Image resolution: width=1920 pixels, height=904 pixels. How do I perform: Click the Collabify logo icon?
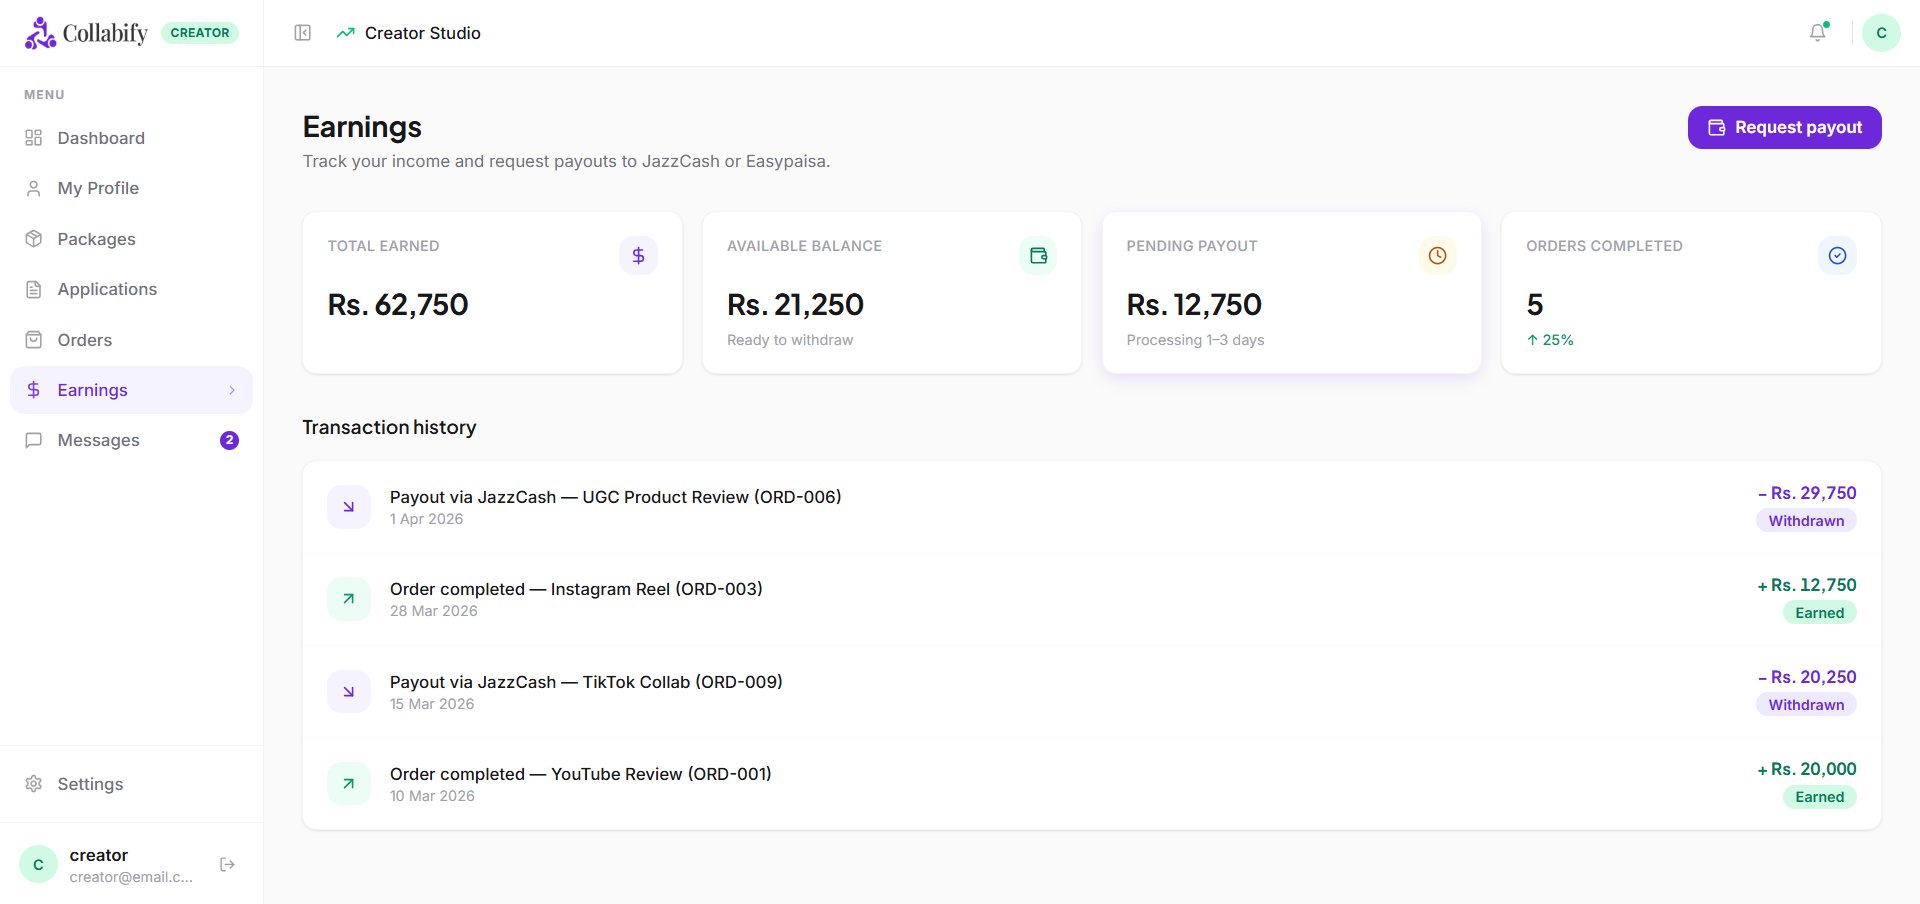coord(40,33)
